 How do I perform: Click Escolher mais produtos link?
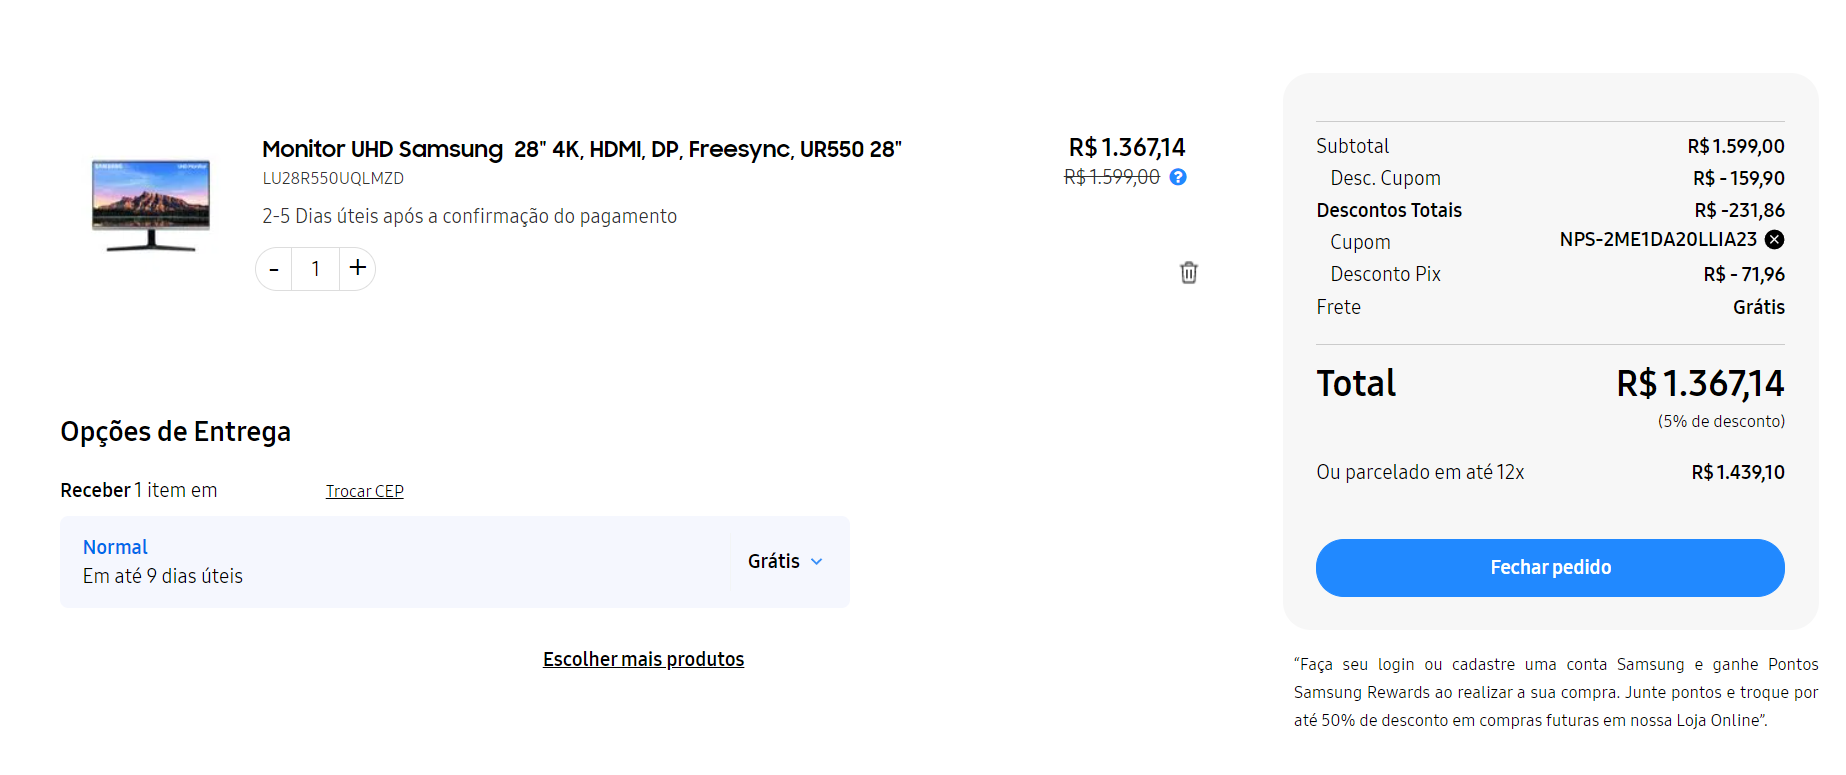(x=643, y=659)
